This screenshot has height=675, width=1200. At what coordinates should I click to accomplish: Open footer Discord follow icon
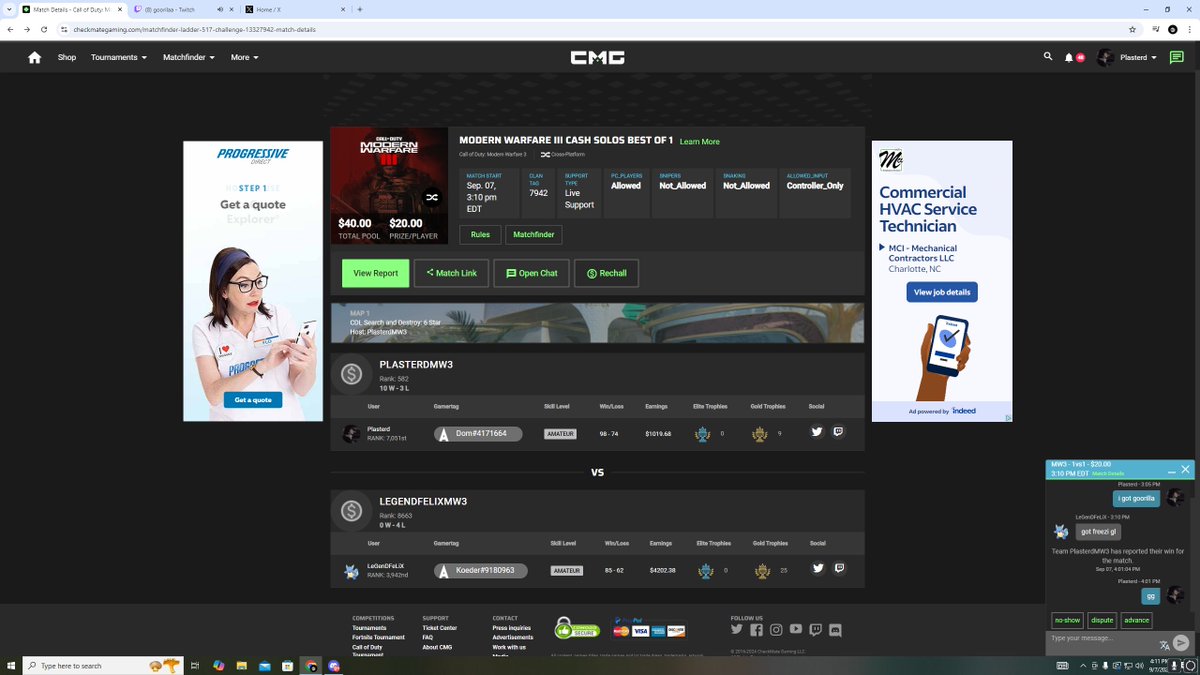(x=836, y=630)
